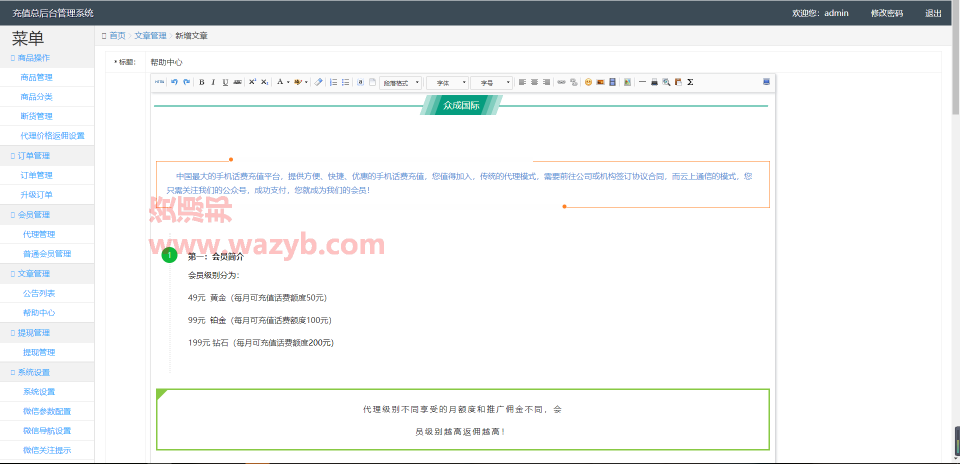Screen dimensions: 960x464
Task: Clear formatting with the eraser icon
Action: tap(318, 82)
